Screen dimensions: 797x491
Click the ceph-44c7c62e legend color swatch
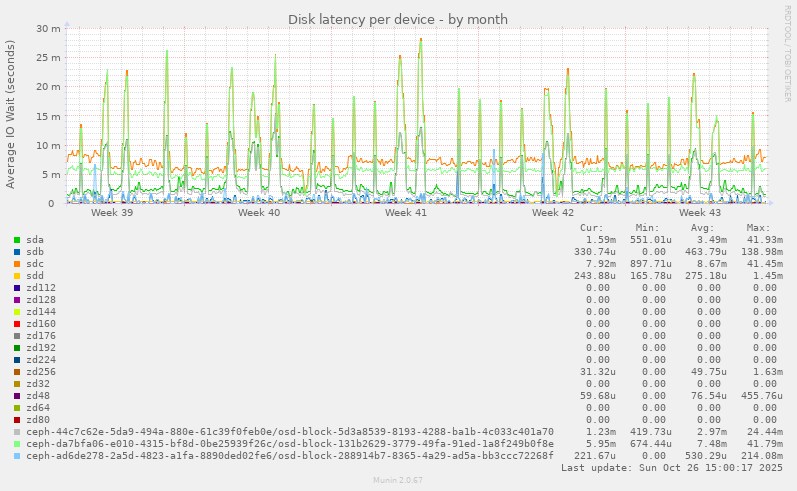[17, 432]
